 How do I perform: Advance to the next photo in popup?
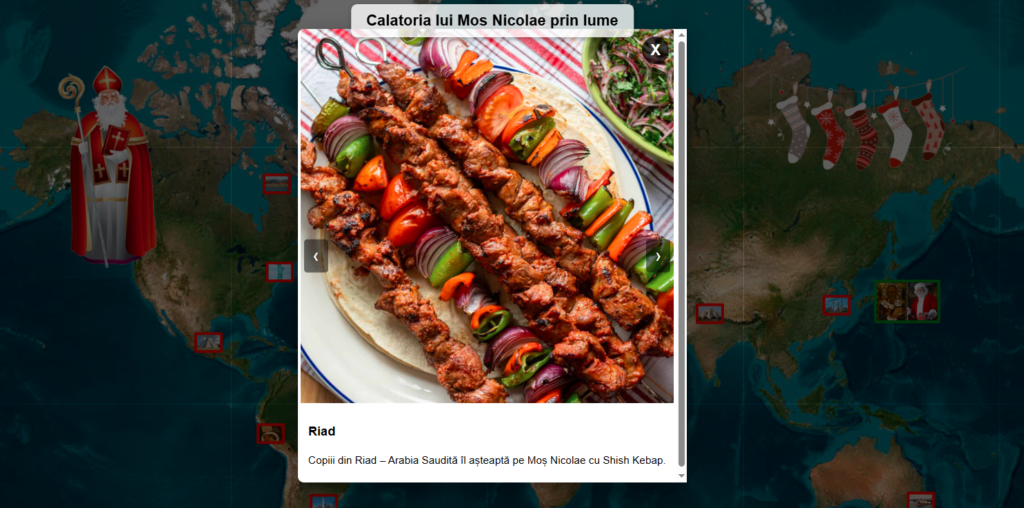pos(658,256)
